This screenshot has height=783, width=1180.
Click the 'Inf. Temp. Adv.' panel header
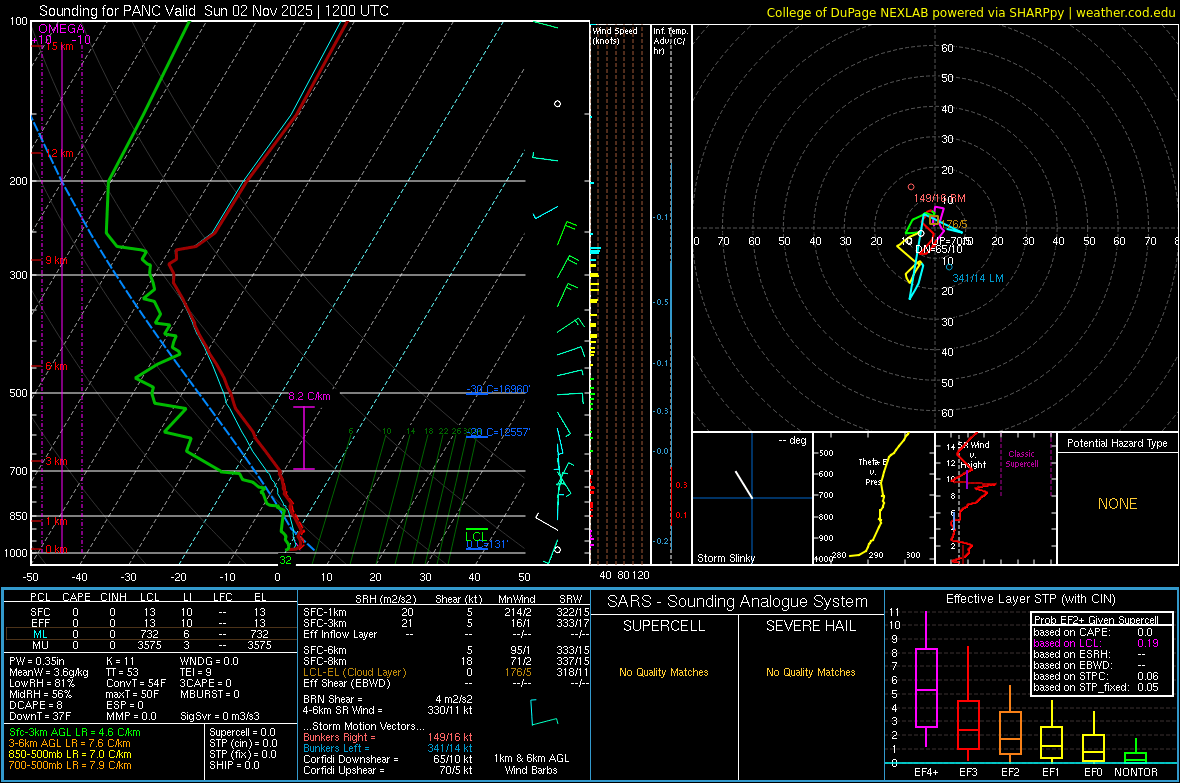tap(670, 41)
